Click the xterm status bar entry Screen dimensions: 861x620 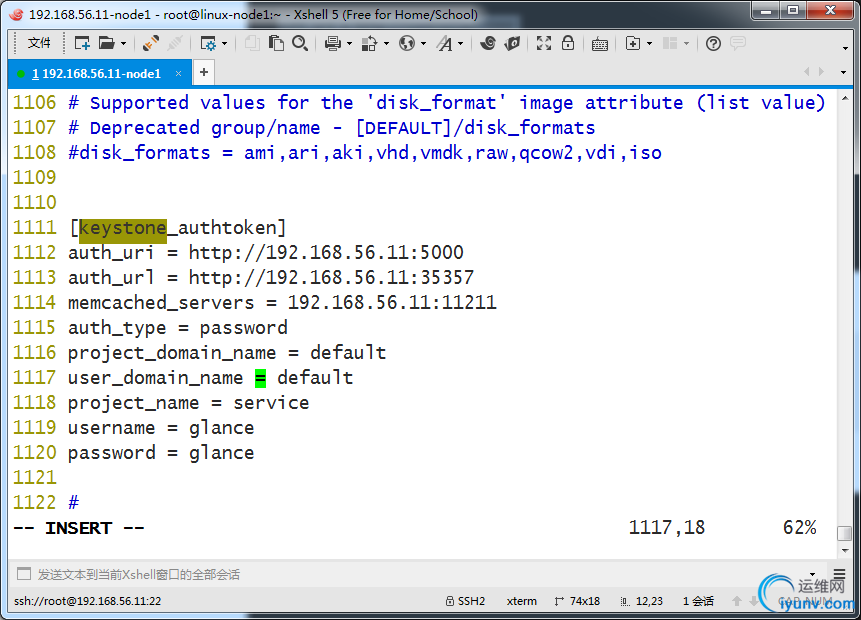pyautogui.click(x=522, y=601)
